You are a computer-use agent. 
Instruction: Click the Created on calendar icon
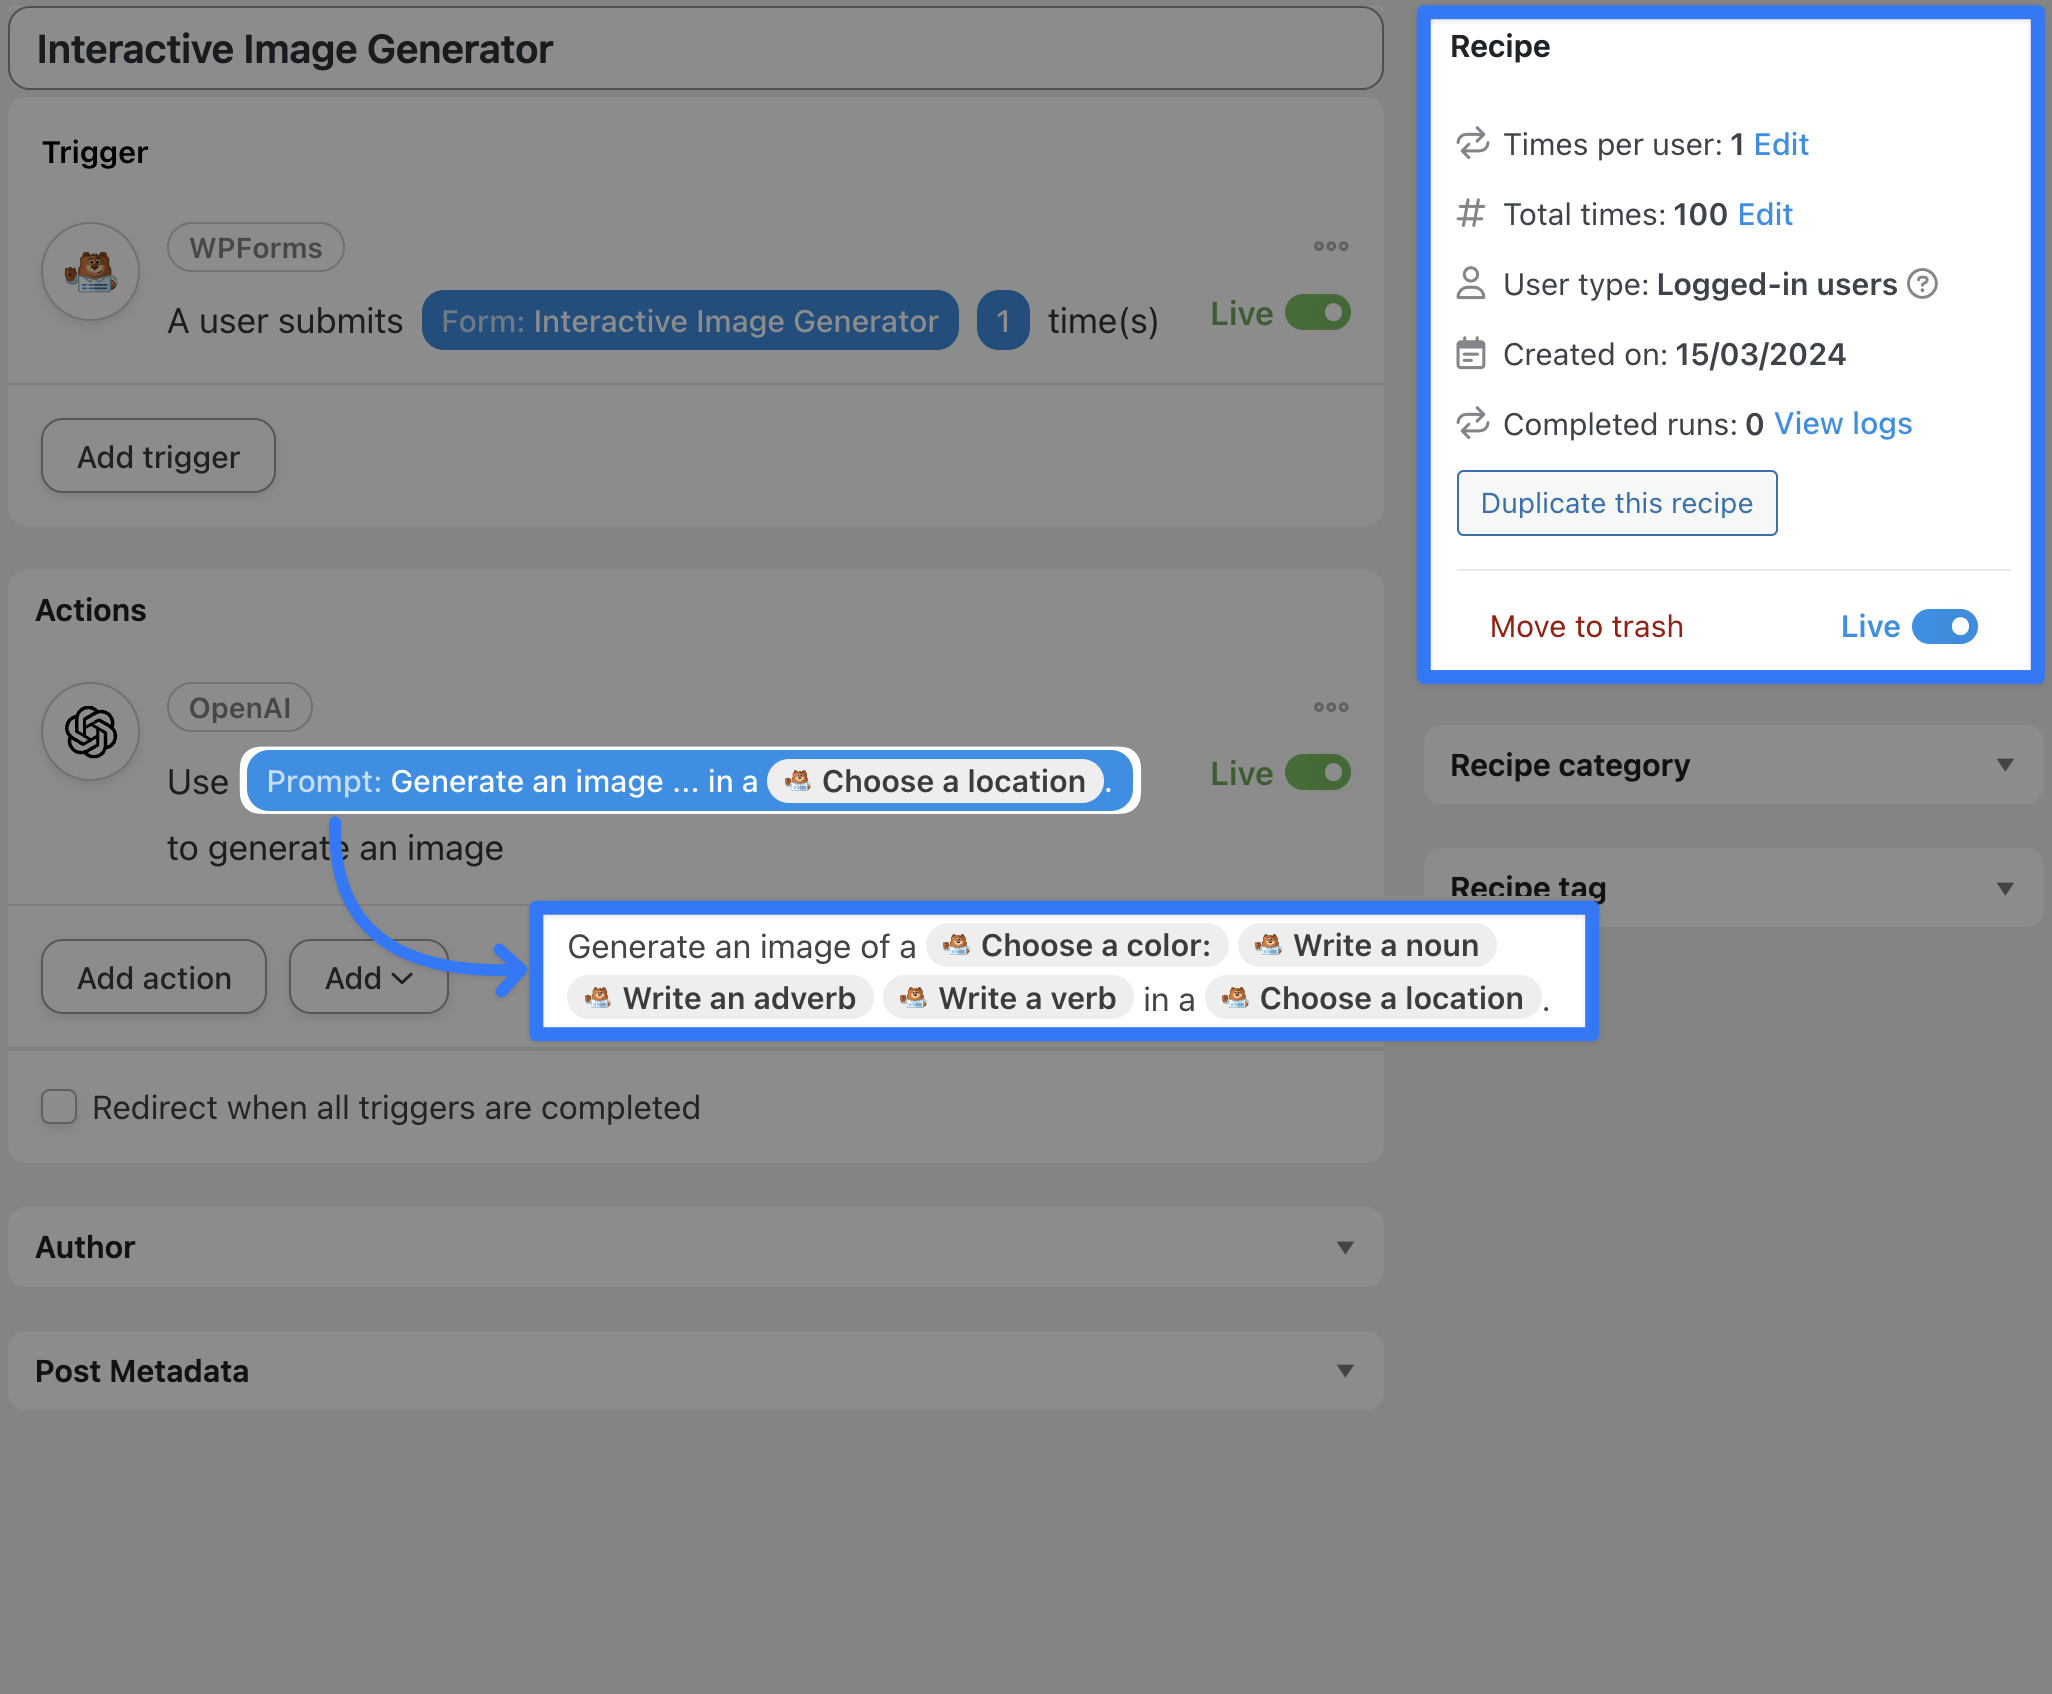click(x=1470, y=354)
